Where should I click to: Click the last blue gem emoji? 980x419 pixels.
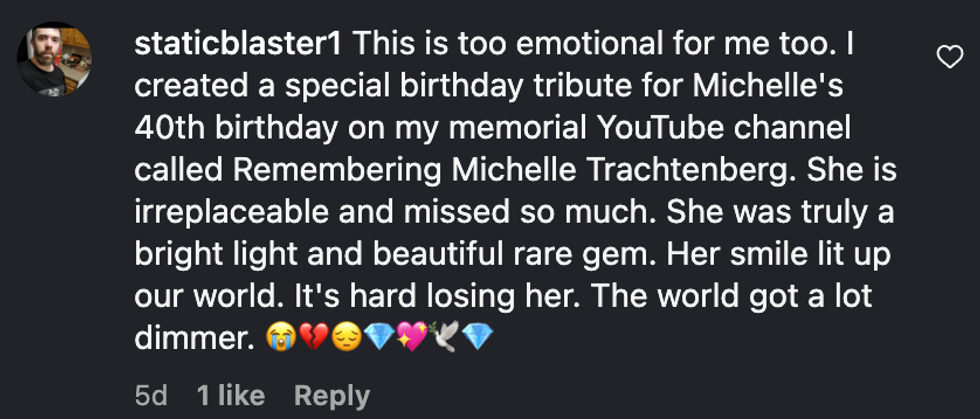pyautogui.click(x=480, y=340)
